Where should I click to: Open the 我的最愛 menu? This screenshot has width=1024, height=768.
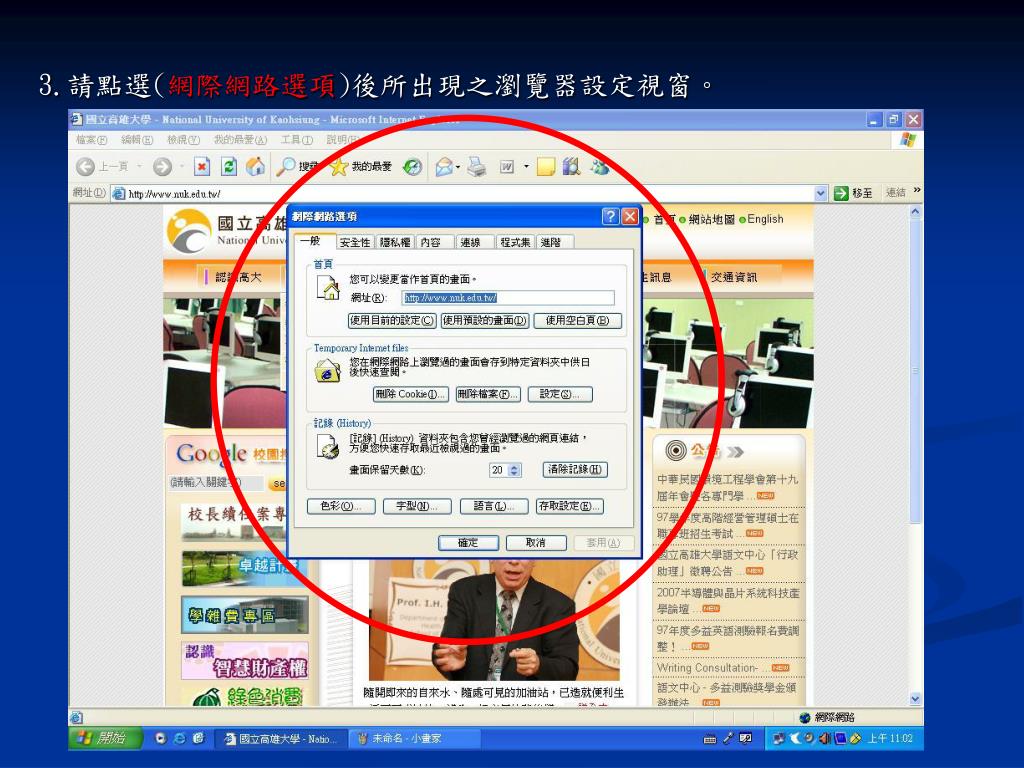point(240,140)
